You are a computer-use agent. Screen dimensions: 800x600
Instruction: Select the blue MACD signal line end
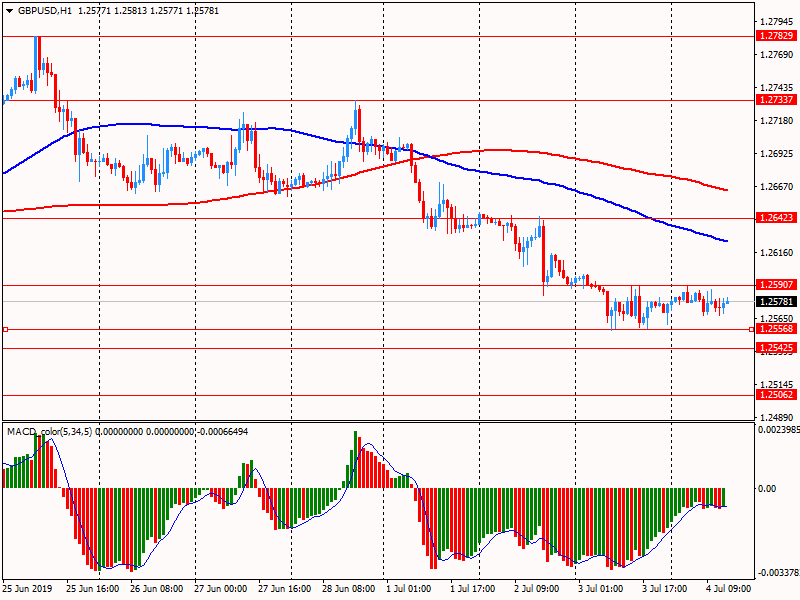725,507
